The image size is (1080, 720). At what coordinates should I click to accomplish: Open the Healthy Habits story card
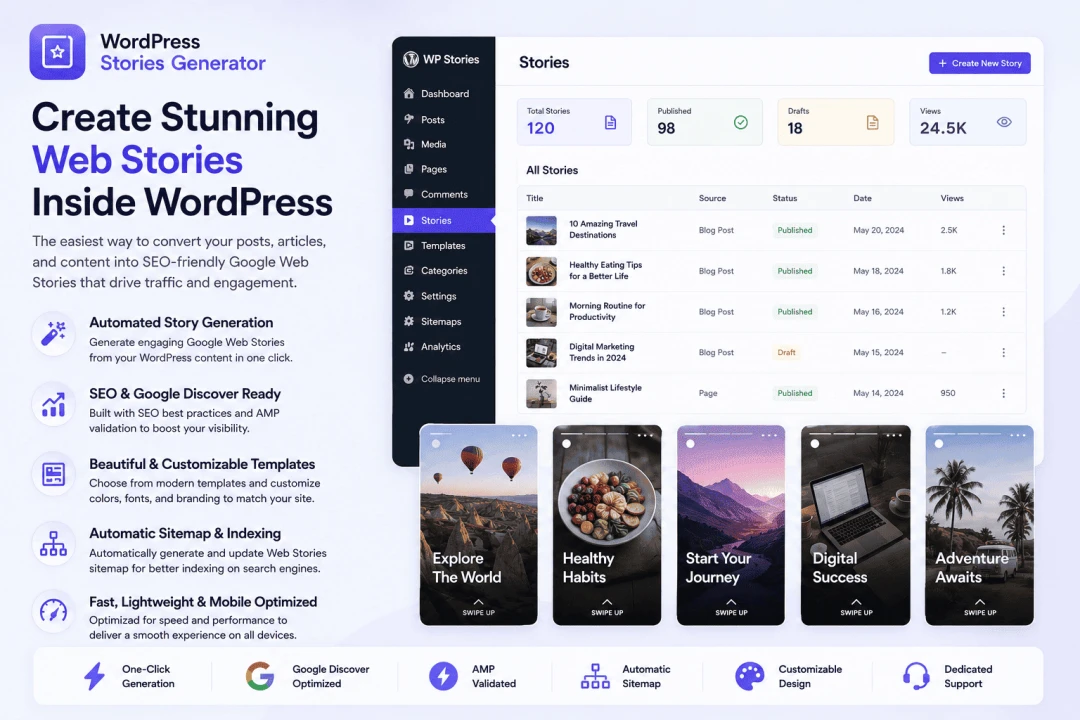point(607,525)
